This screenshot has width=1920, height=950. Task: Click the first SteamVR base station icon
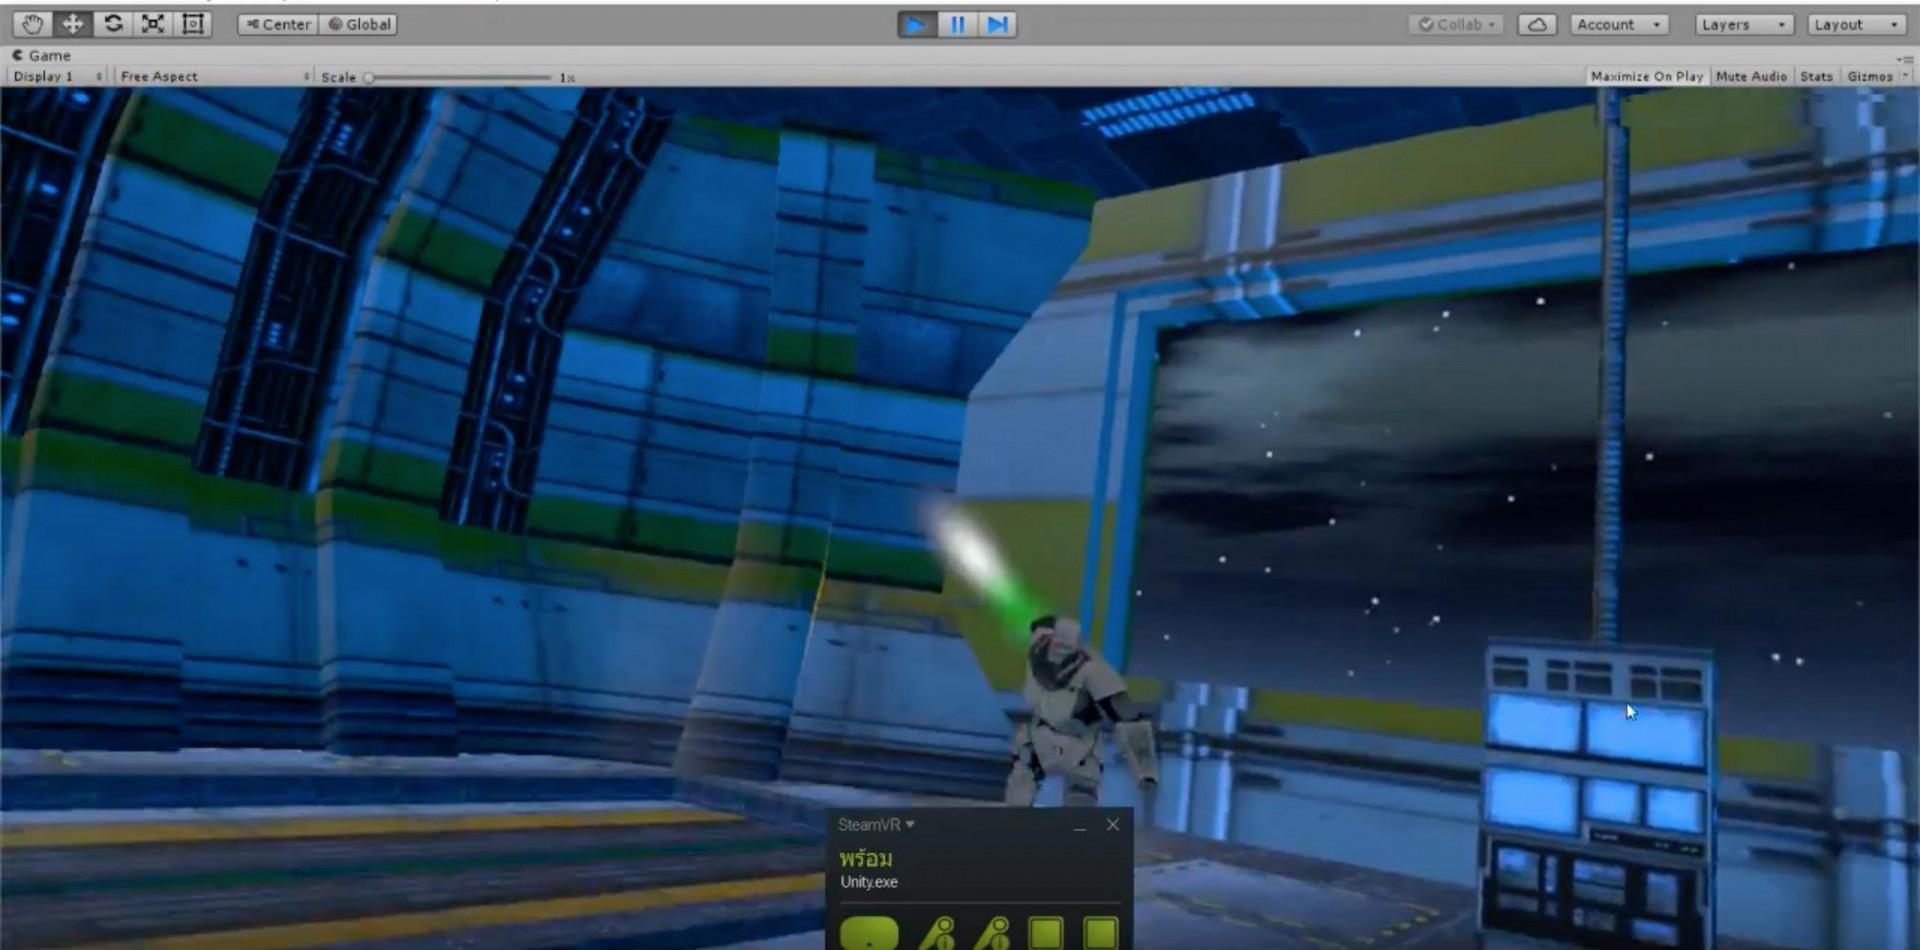(1046, 933)
